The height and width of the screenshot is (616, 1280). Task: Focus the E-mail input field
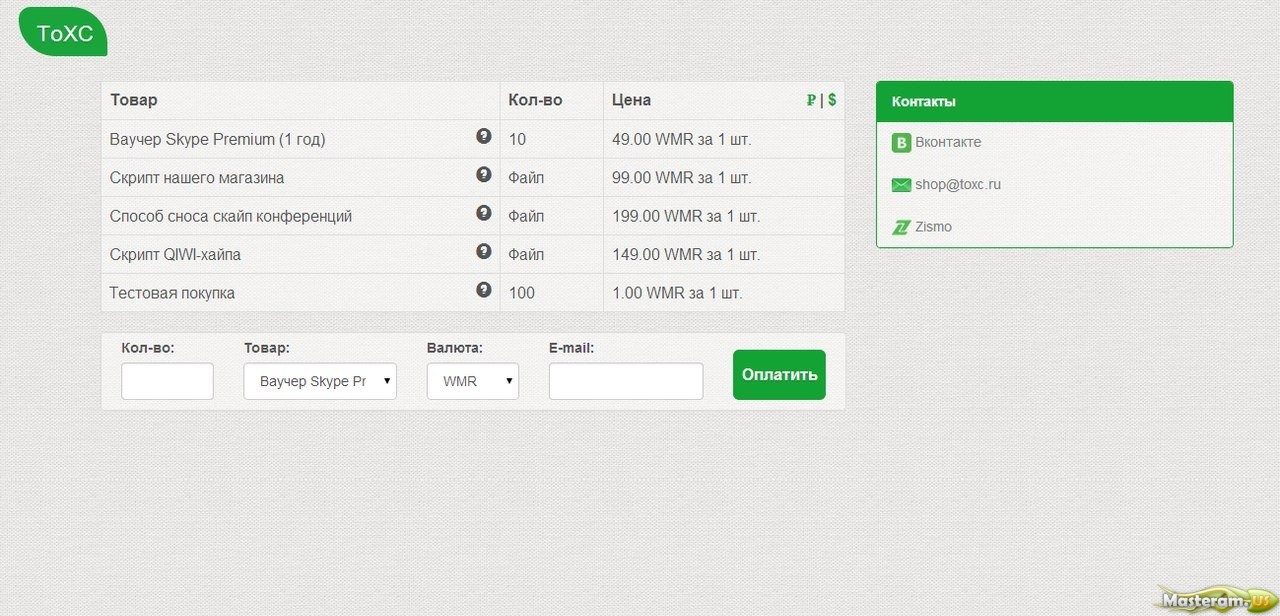tap(626, 381)
